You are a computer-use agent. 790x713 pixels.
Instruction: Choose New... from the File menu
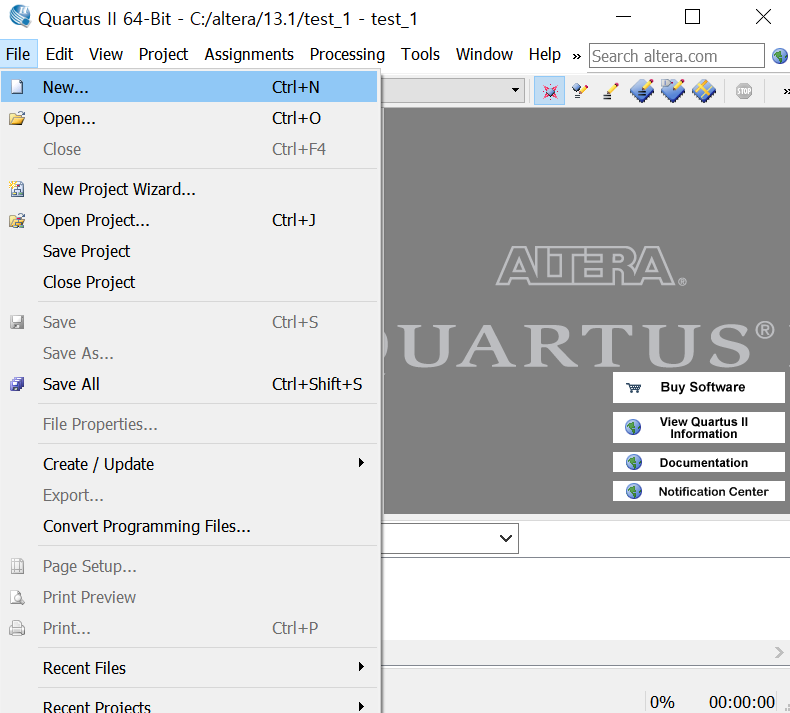(189, 87)
